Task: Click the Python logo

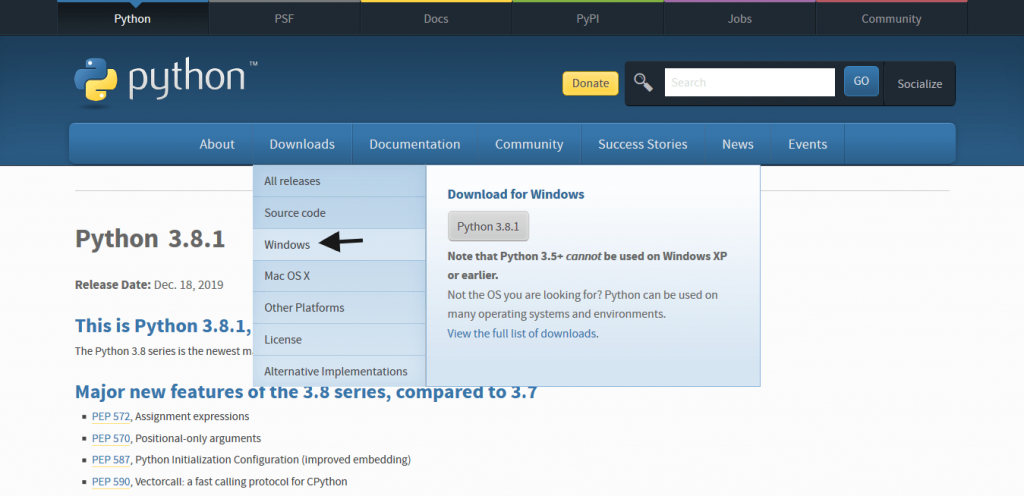Action: coord(166,82)
